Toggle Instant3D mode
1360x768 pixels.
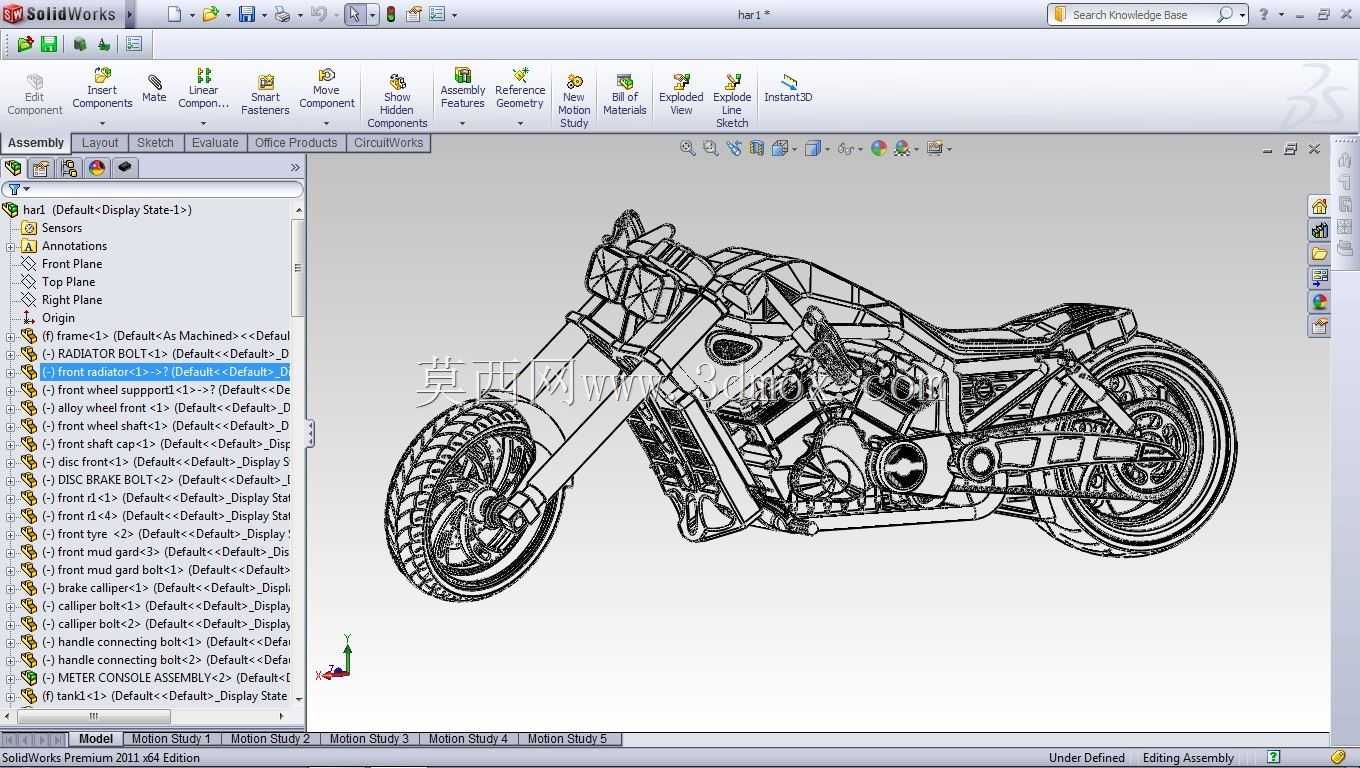pyautogui.click(x=788, y=88)
